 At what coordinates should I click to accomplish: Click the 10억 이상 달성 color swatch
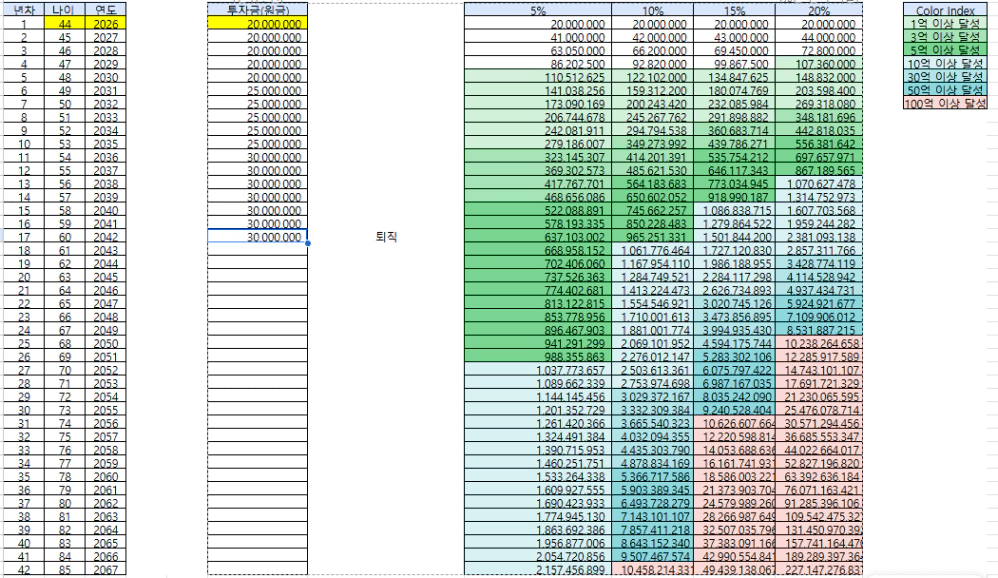(945, 64)
